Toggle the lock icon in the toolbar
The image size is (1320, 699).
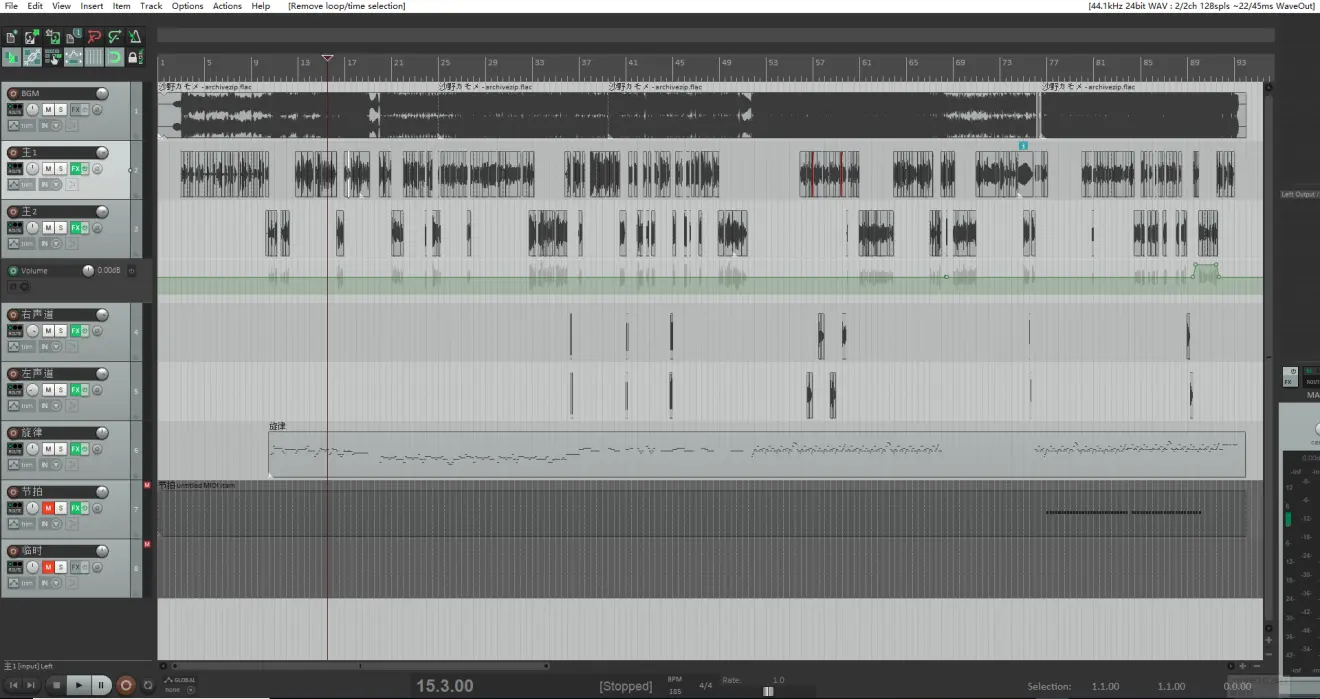pos(134,58)
